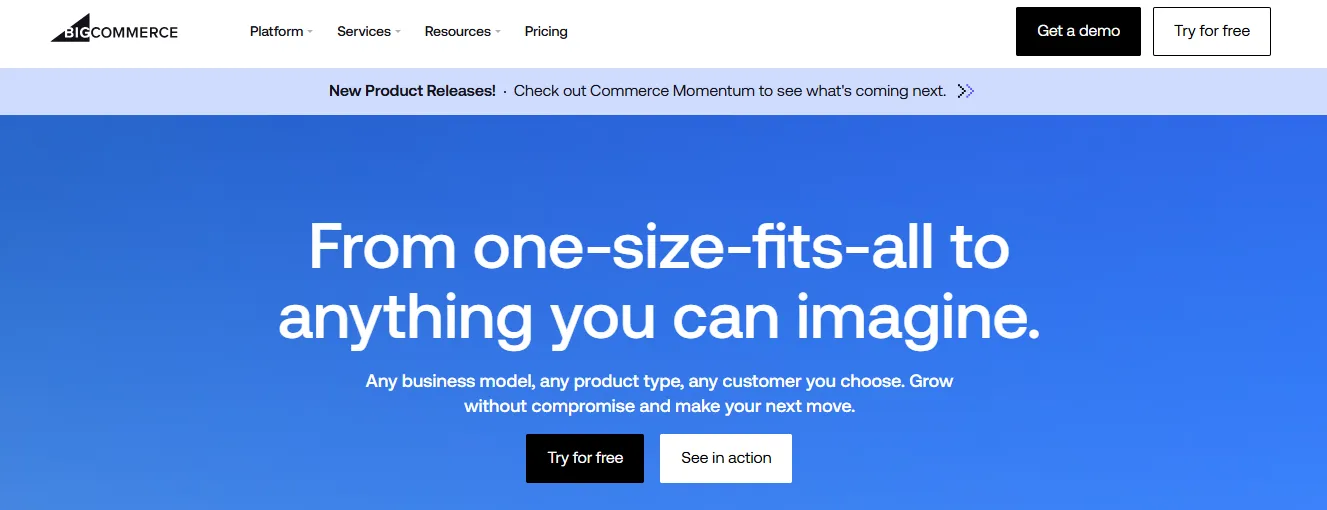Click the black Try for free hero button
Screen dimensions: 1327x510
(x=585, y=458)
